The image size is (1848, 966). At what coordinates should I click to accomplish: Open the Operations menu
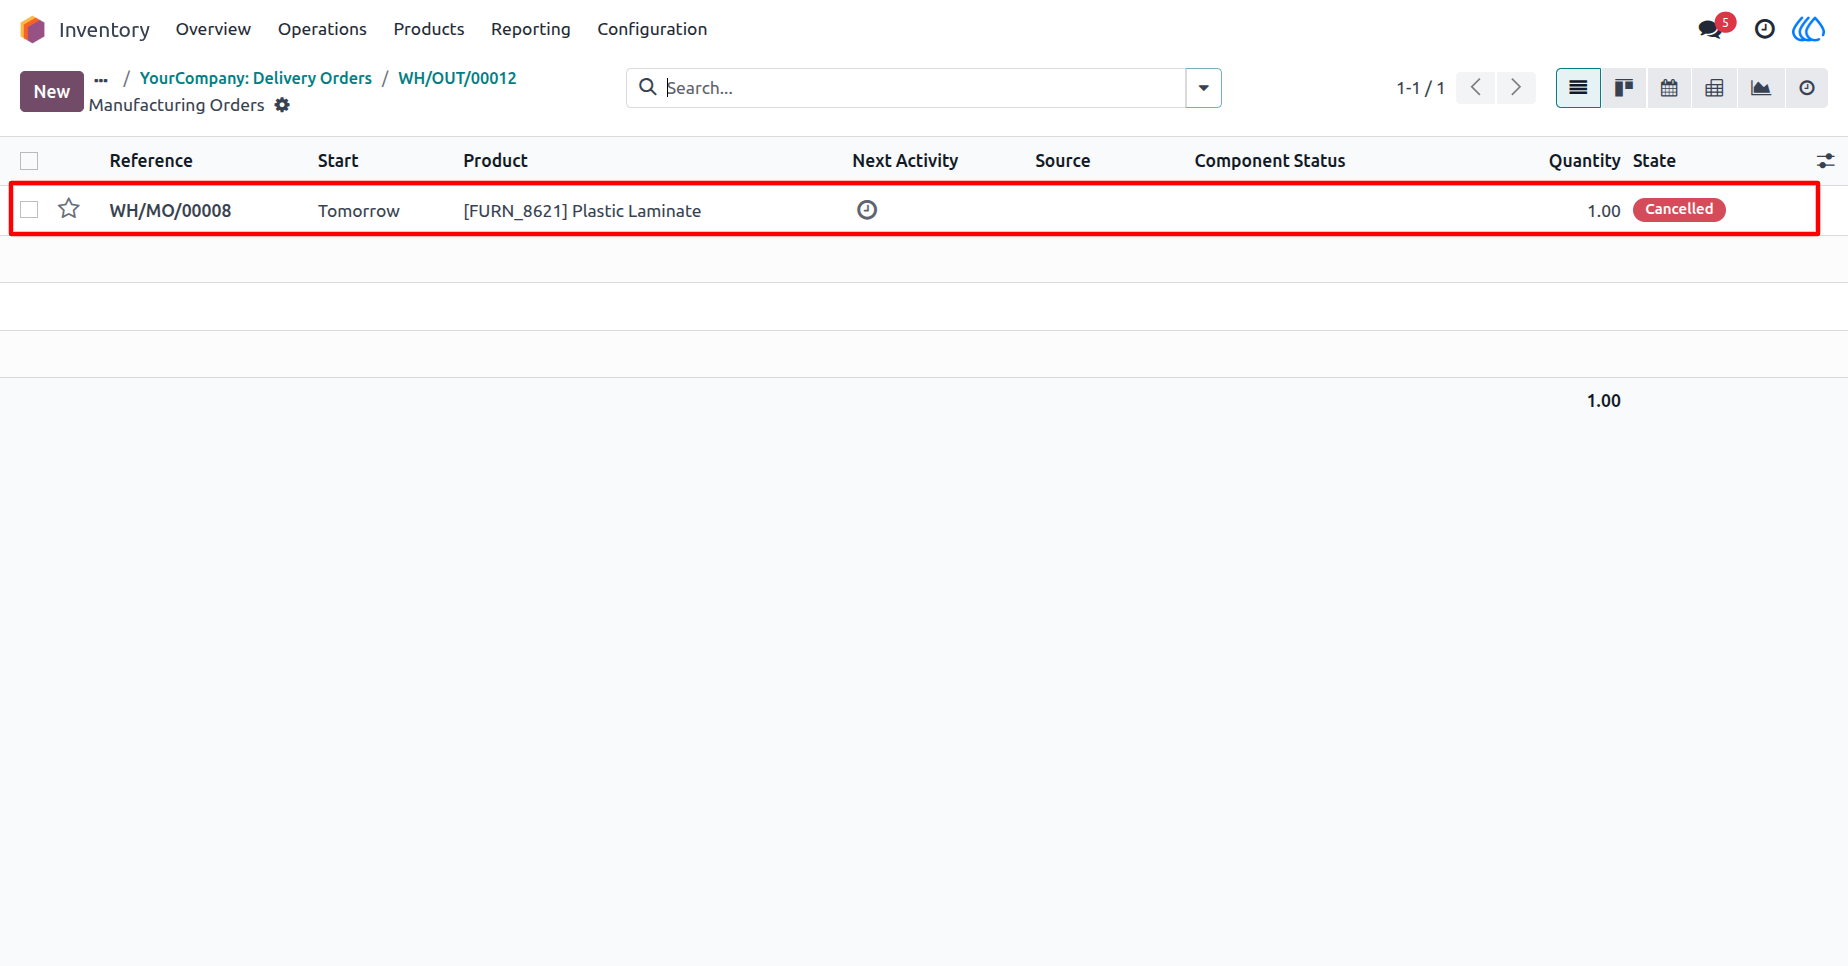click(322, 29)
